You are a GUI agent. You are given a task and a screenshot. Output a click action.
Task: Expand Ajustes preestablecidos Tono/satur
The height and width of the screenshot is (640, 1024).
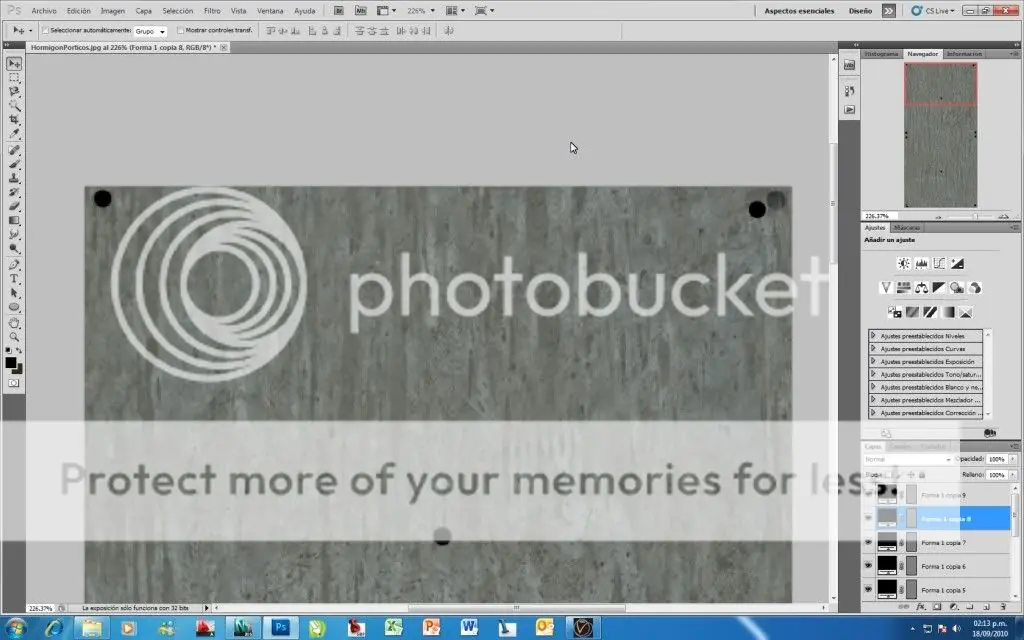click(x=873, y=374)
